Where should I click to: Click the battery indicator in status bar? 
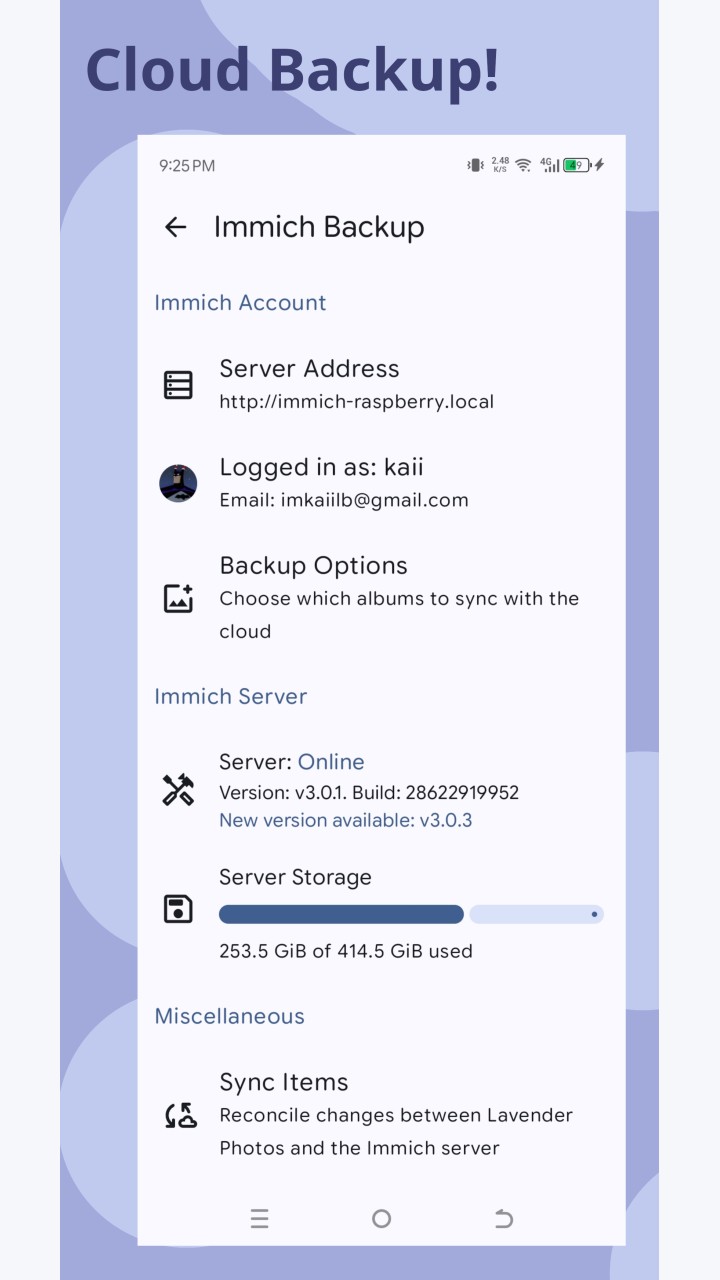click(576, 165)
